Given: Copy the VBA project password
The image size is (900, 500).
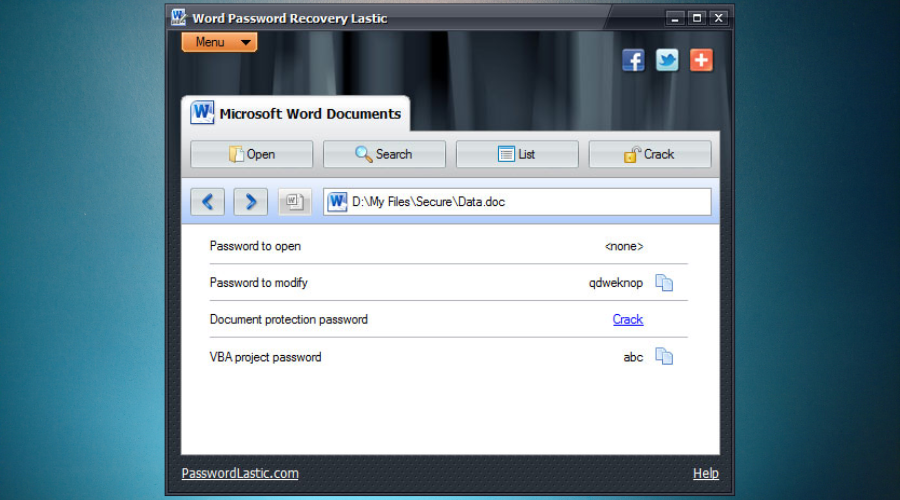Looking at the screenshot, I should click(664, 356).
